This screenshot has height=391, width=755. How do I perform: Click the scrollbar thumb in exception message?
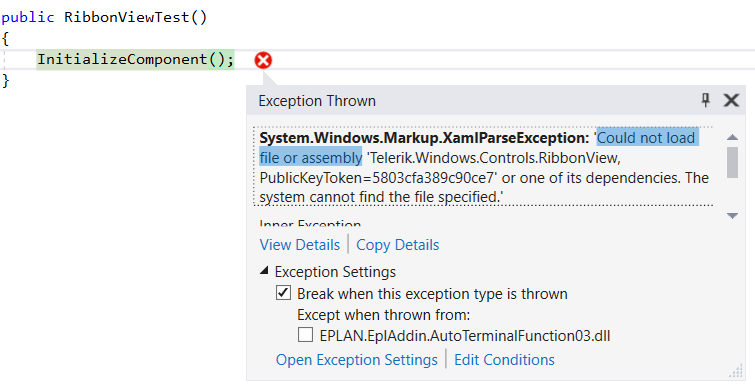tap(732, 162)
